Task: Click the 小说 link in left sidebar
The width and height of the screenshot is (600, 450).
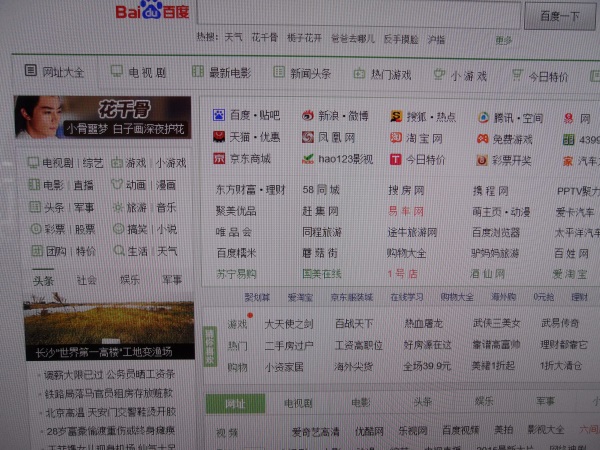Action: point(167,229)
